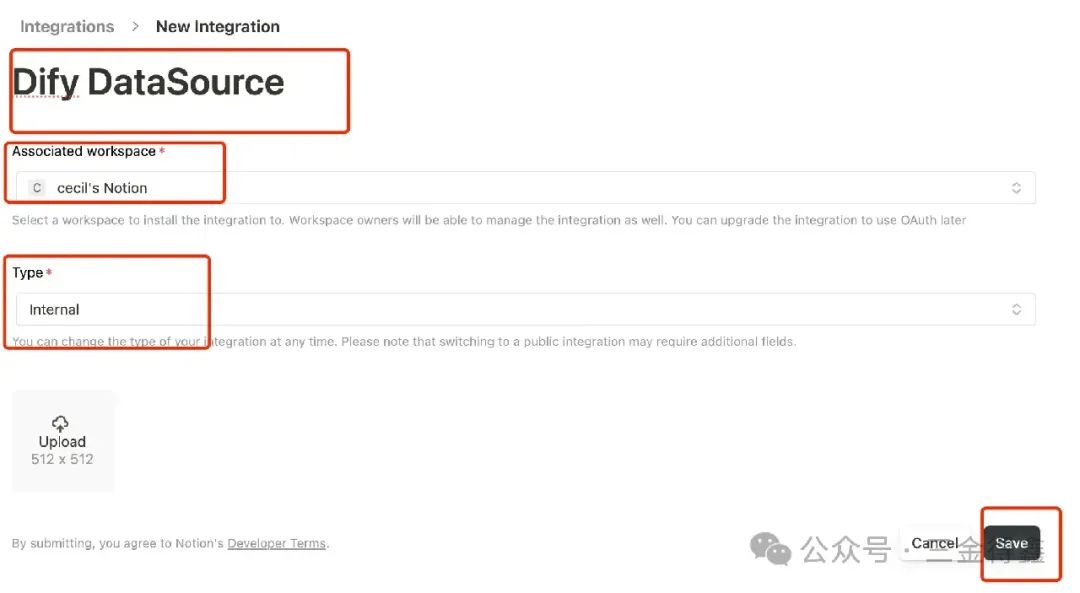Click the cloud upload icon
The image size is (1080, 593).
pyautogui.click(x=61, y=423)
